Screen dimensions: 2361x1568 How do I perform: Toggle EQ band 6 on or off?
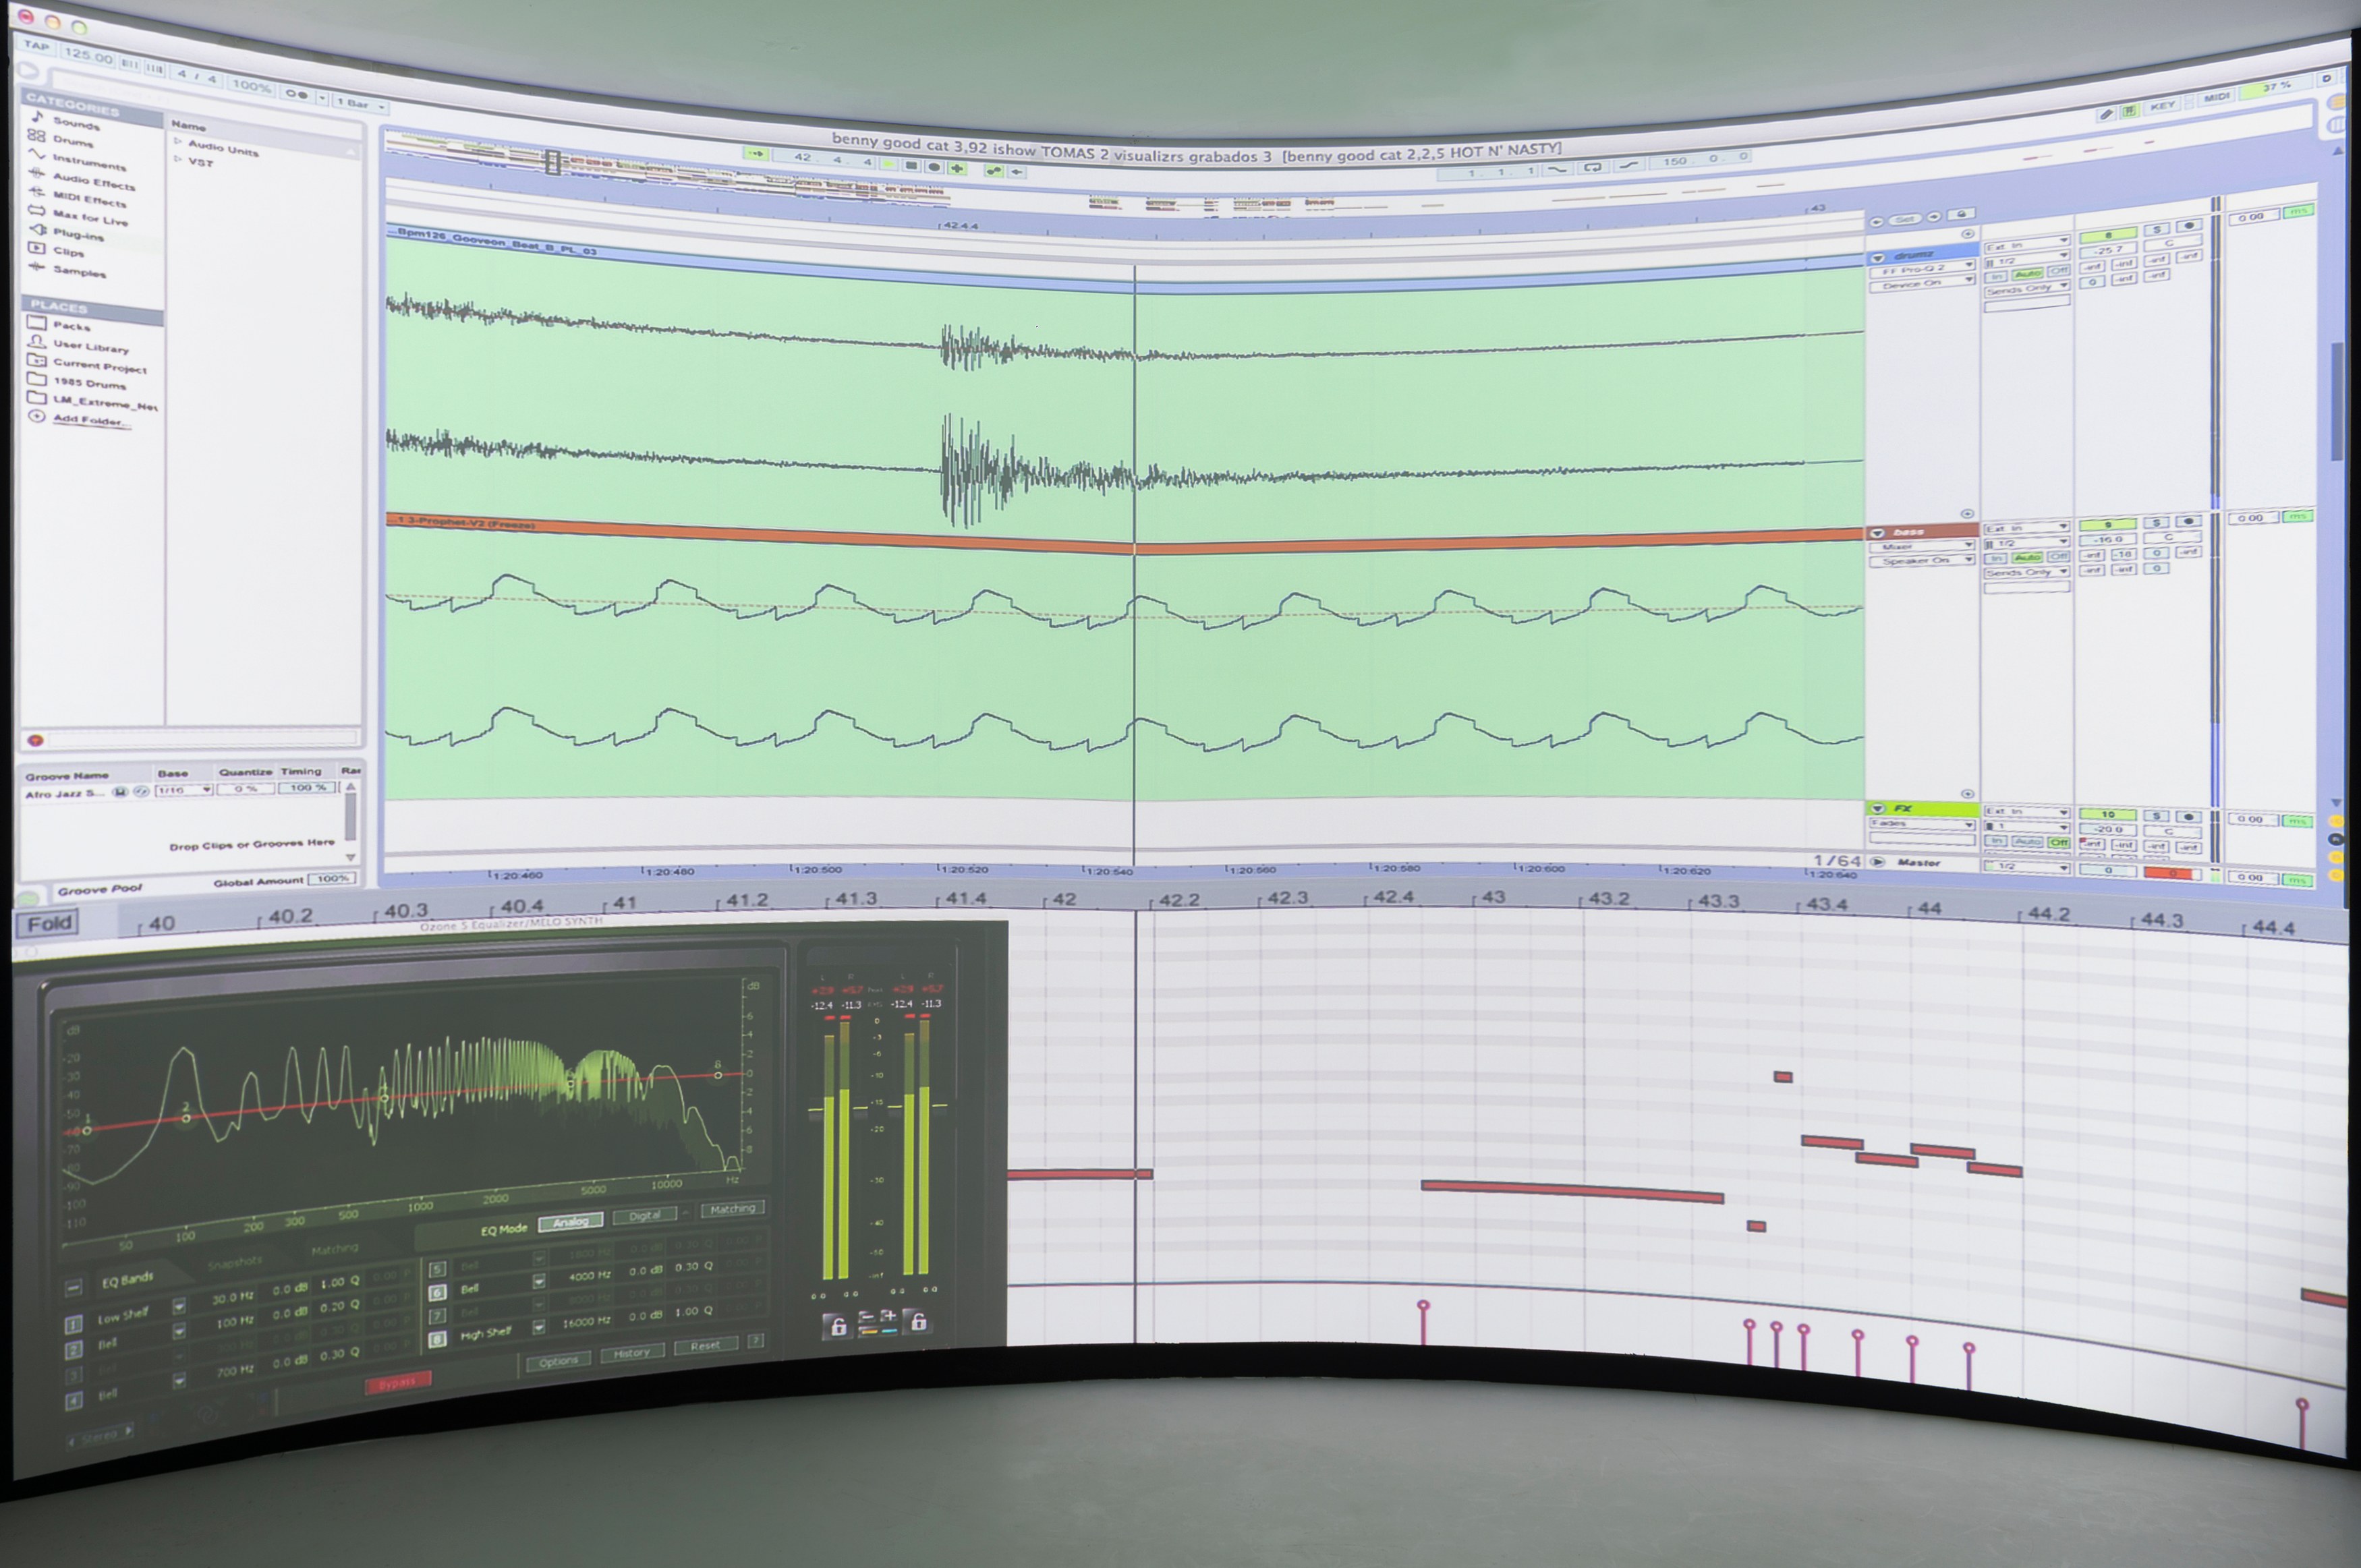pos(436,1292)
